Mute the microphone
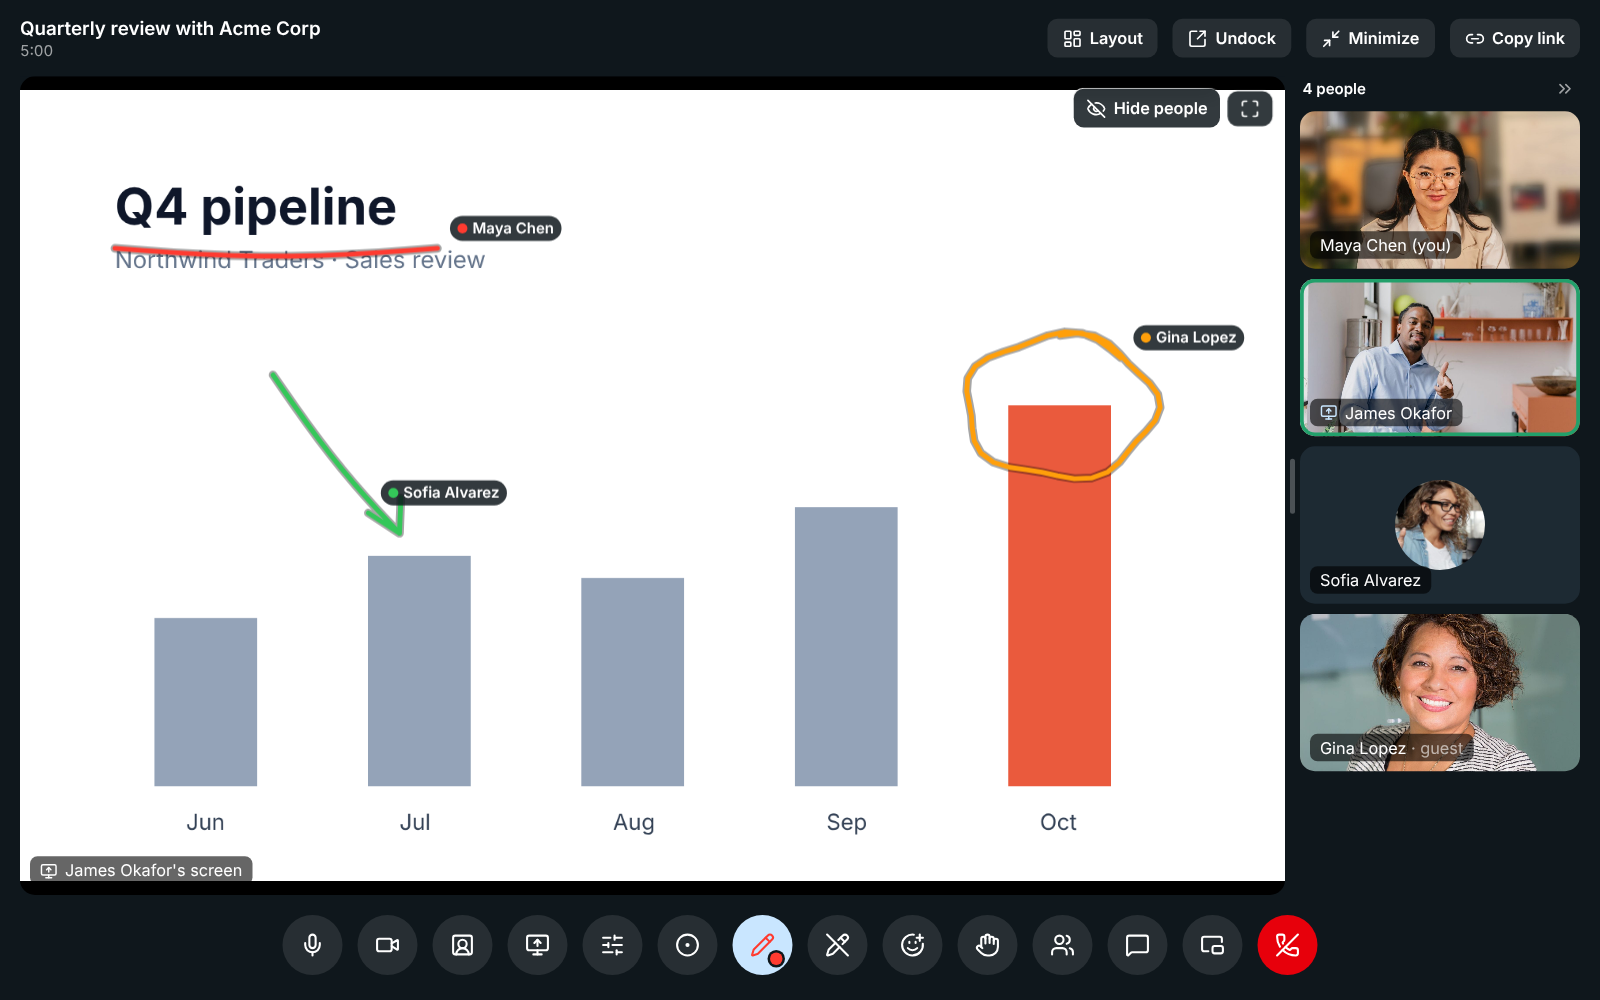The height and width of the screenshot is (1000, 1600). (312, 945)
